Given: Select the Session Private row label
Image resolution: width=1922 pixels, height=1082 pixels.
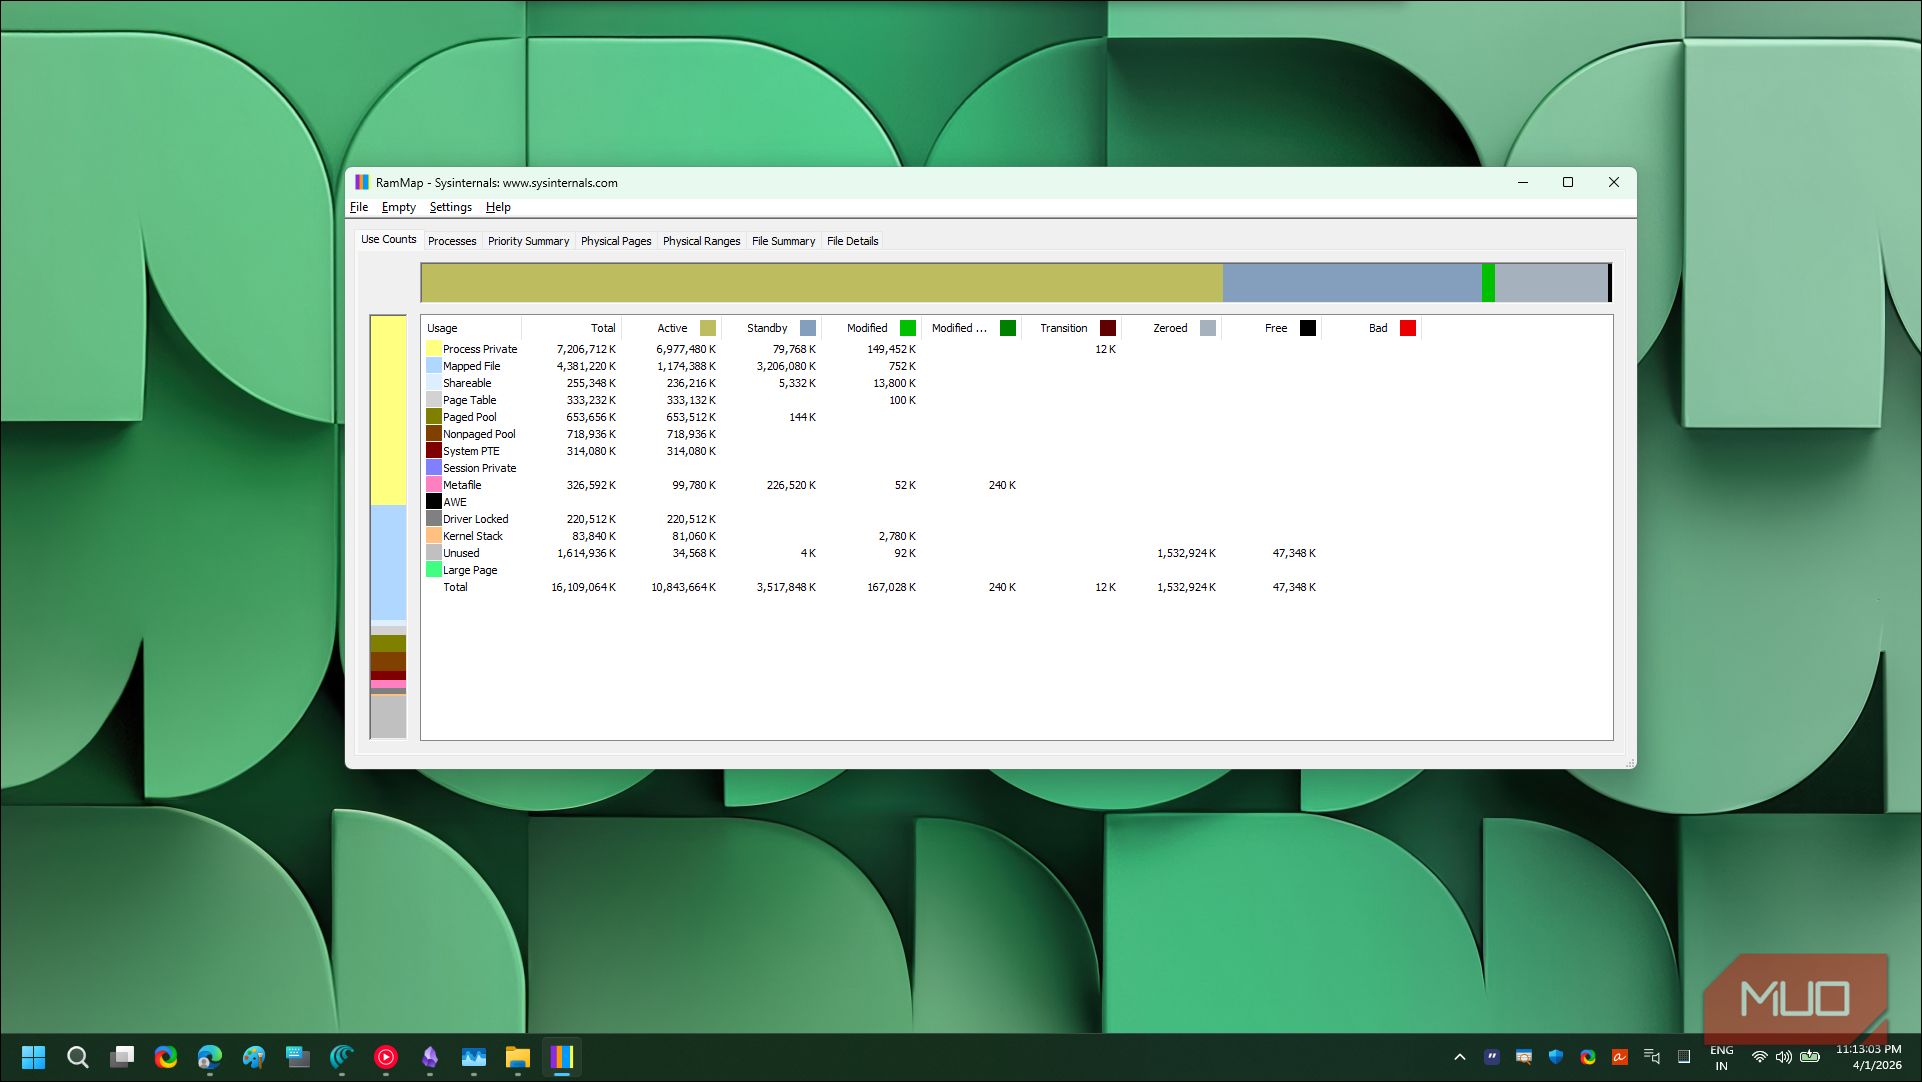Looking at the screenshot, I should 480,468.
